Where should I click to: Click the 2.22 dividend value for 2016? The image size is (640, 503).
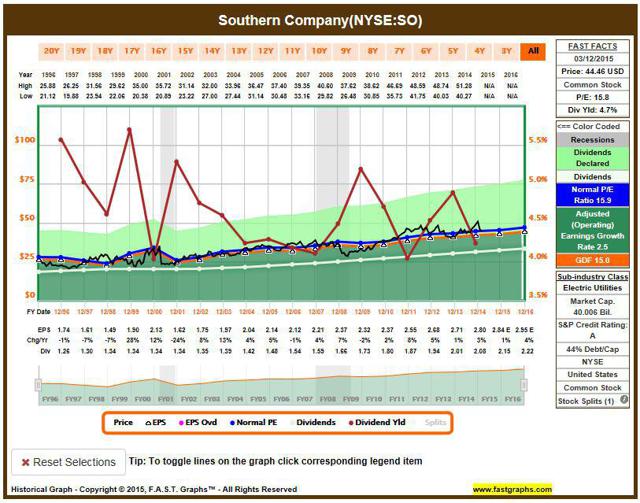click(527, 351)
